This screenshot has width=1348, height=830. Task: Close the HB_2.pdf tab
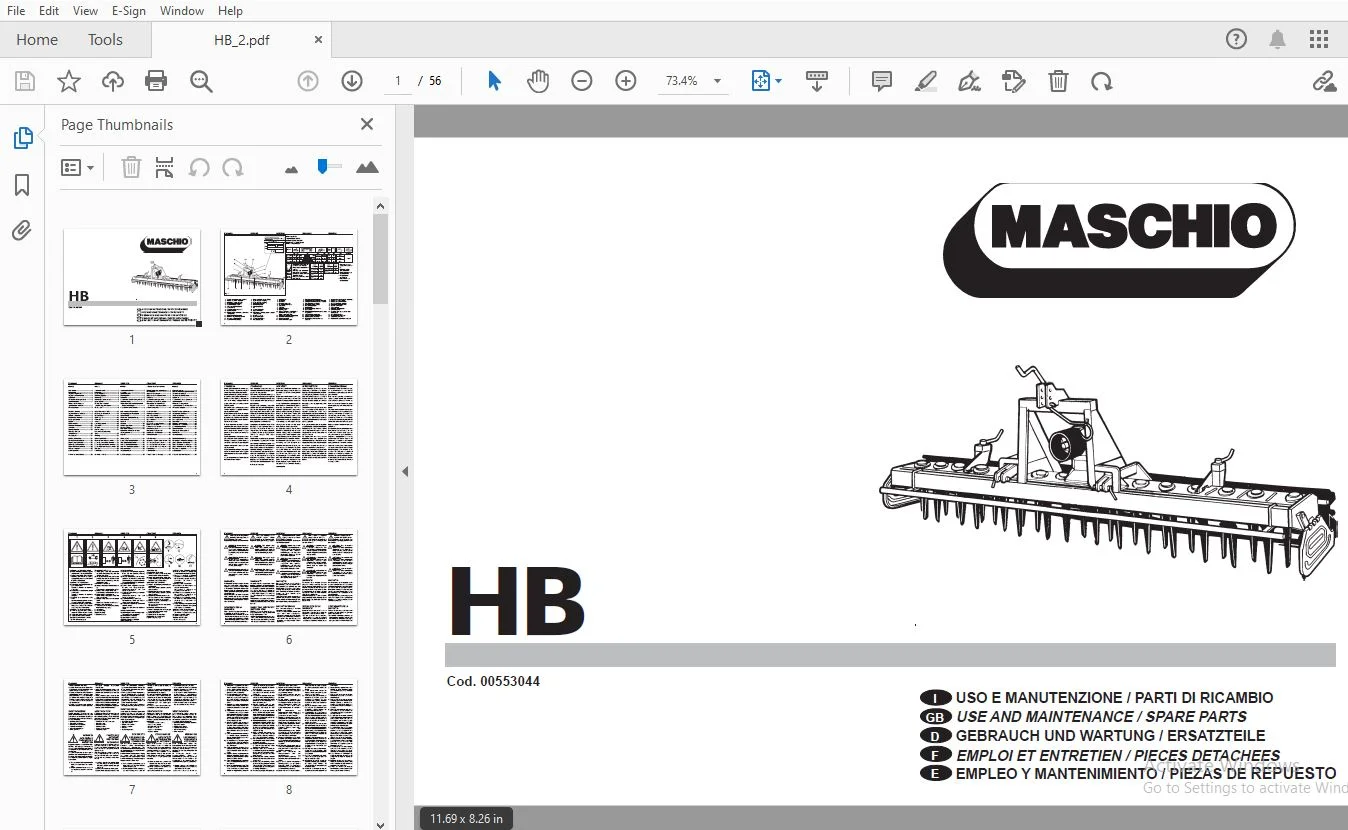pyautogui.click(x=319, y=40)
